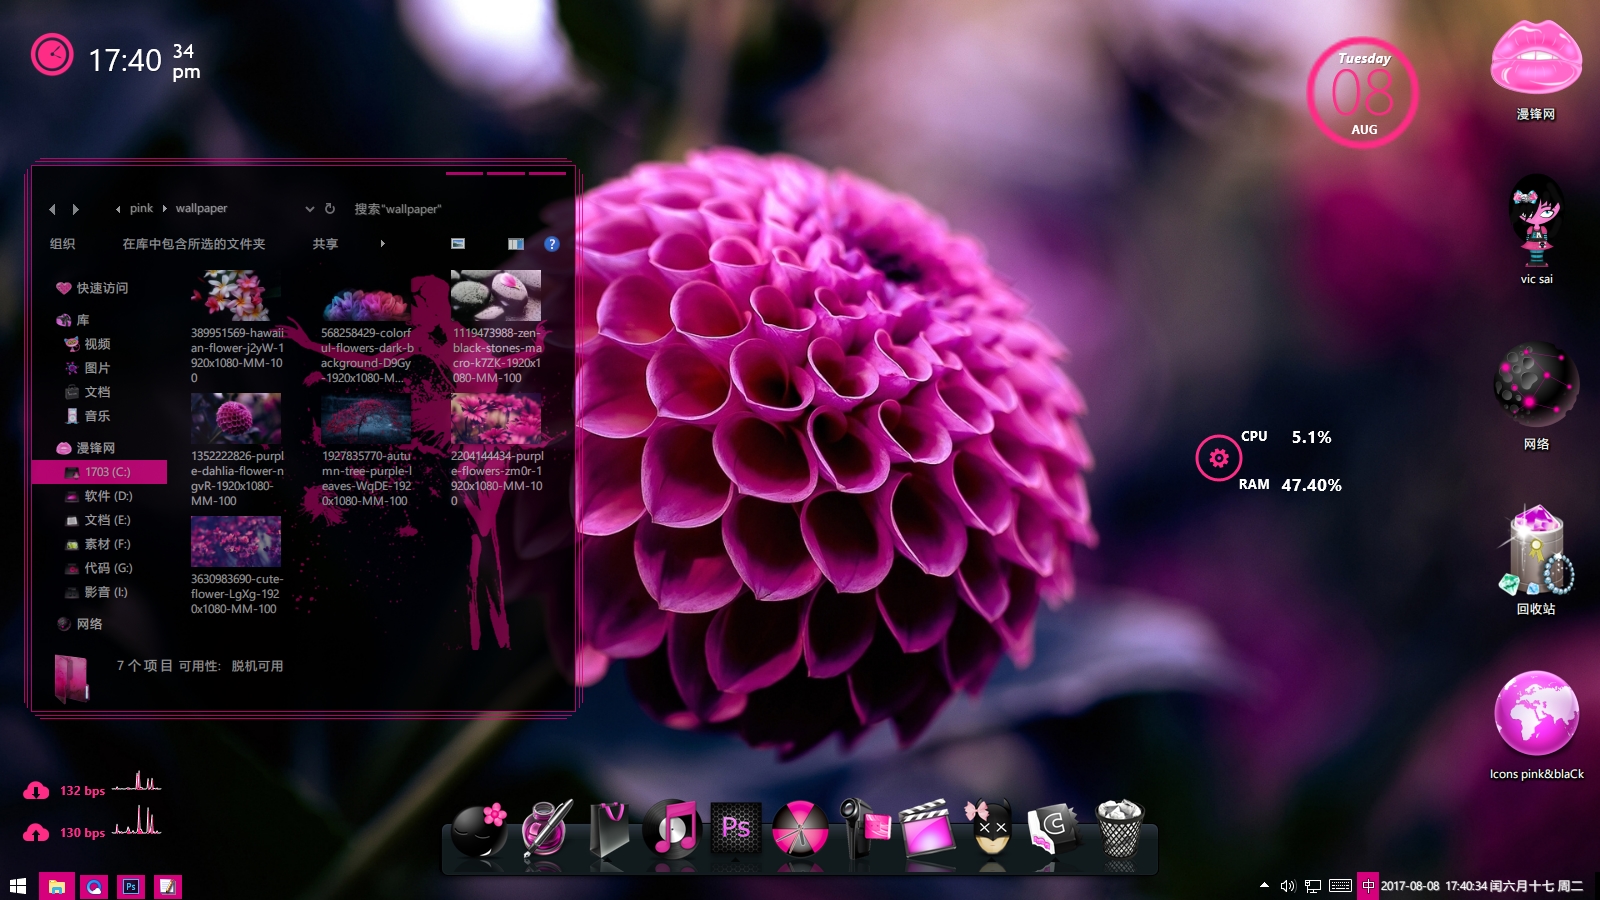
Task: Open the address bar history dropdown
Action: pyautogui.click(x=310, y=209)
